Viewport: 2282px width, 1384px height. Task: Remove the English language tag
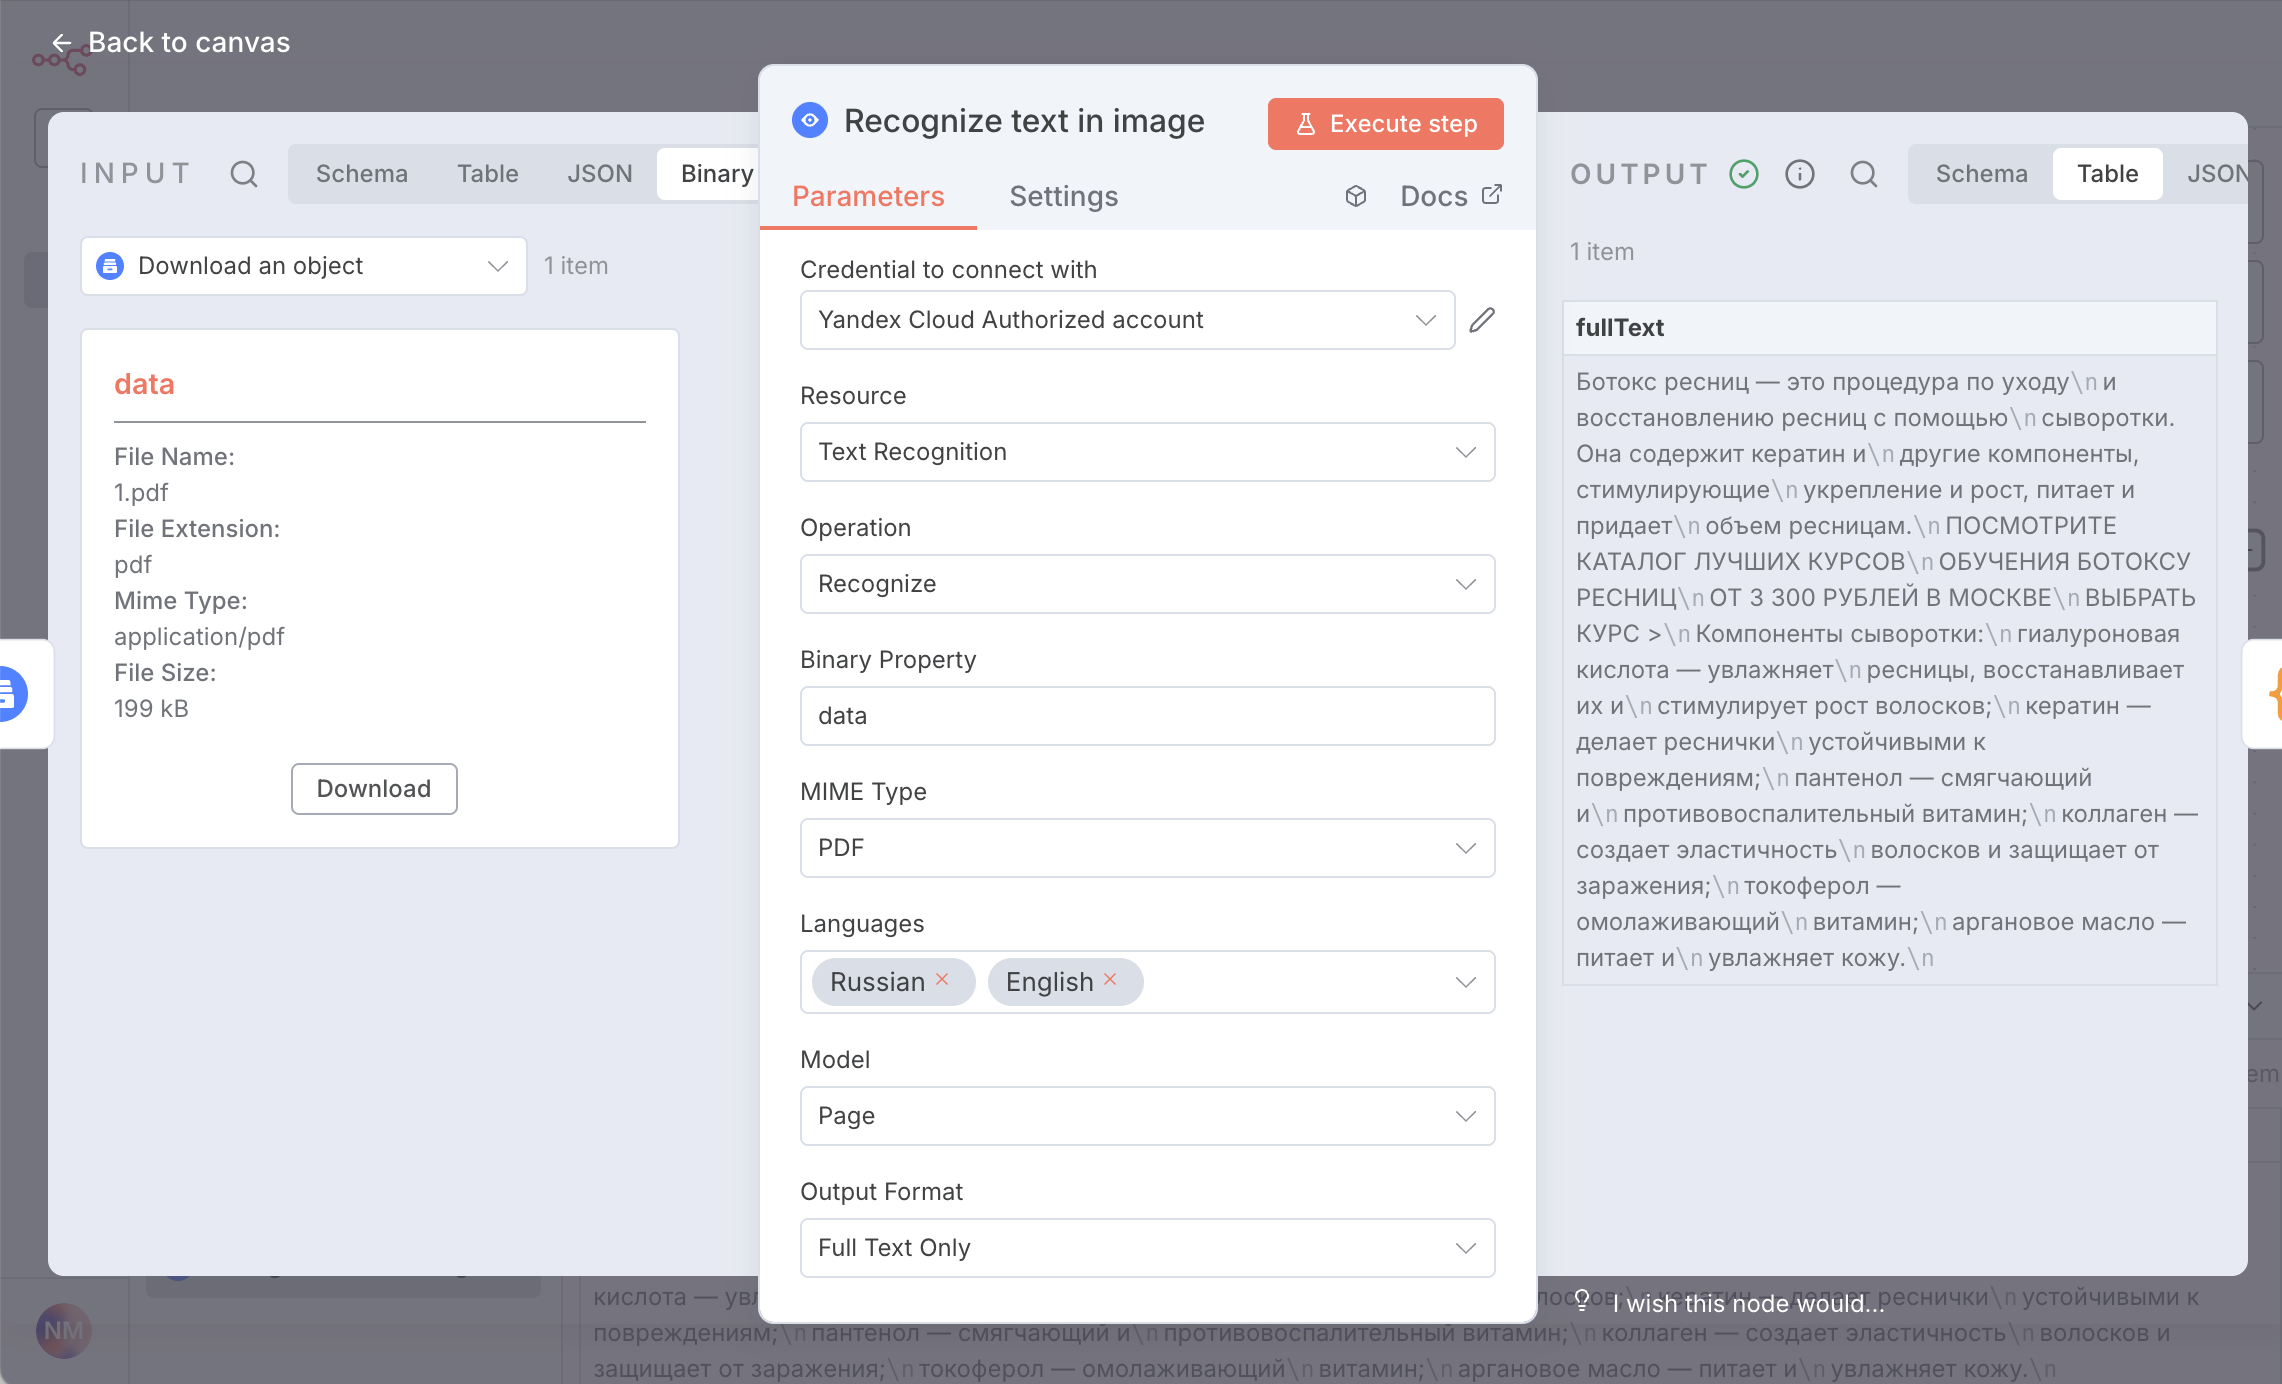pyautogui.click(x=1109, y=981)
